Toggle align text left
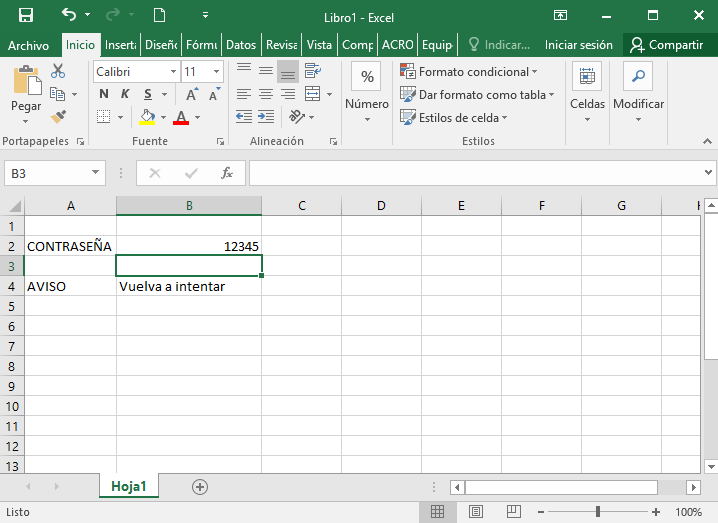The width and height of the screenshot is (718, 523). pyautogui.click(x=244, y=94)
